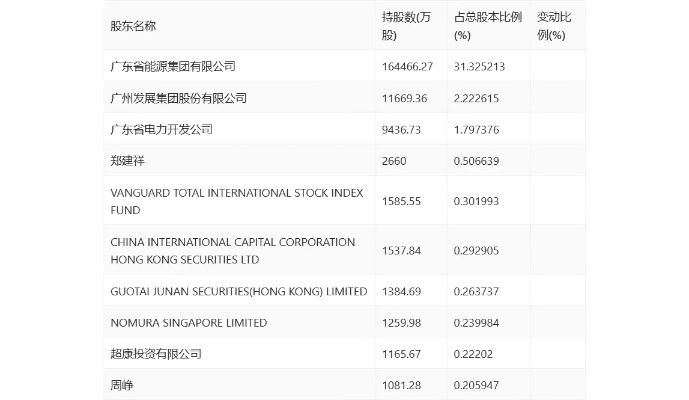Viewport: 689px width, 400px height.
Task: Select GUOTAI JUNAN SECURITIES(HONG KONG) LIMITED
Action: (238, 292)
